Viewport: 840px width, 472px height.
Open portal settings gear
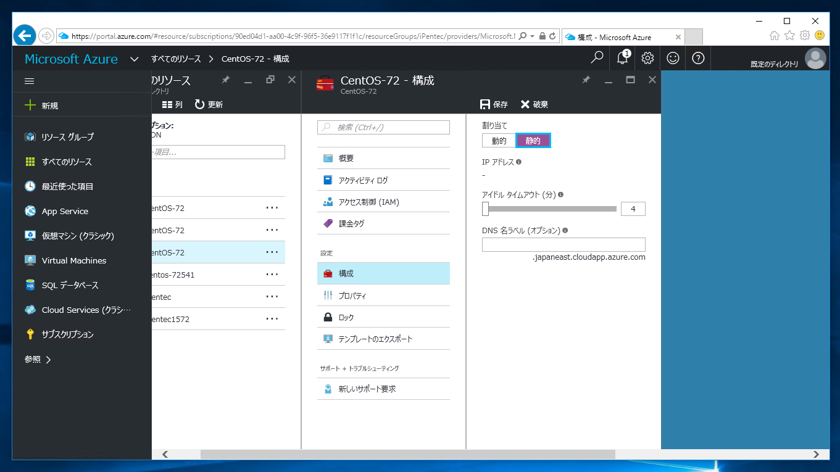coord(648,58)
